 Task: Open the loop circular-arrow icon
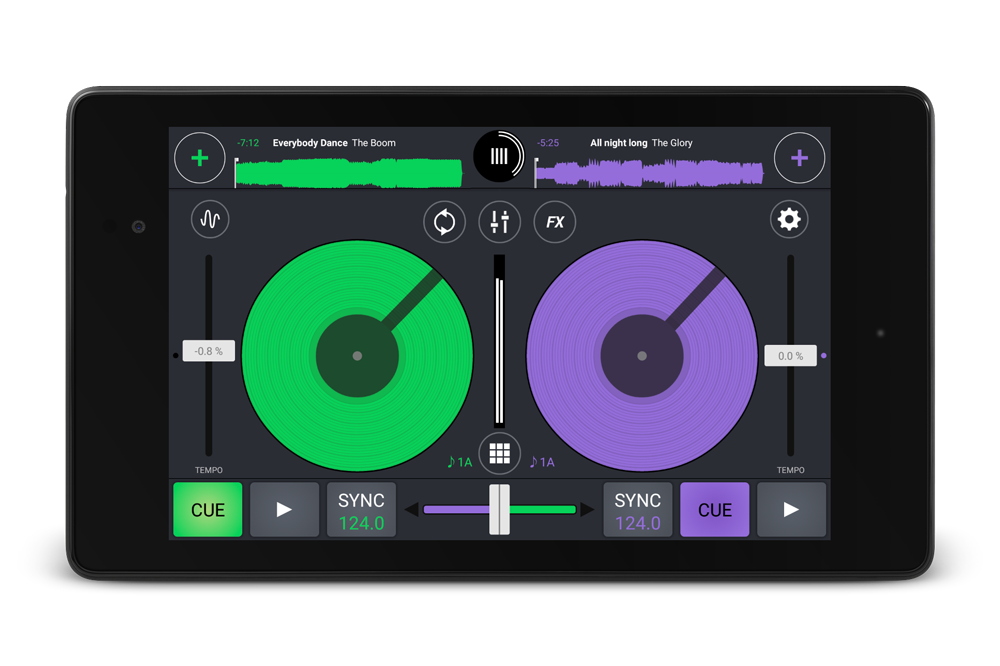tap(444, 222)
